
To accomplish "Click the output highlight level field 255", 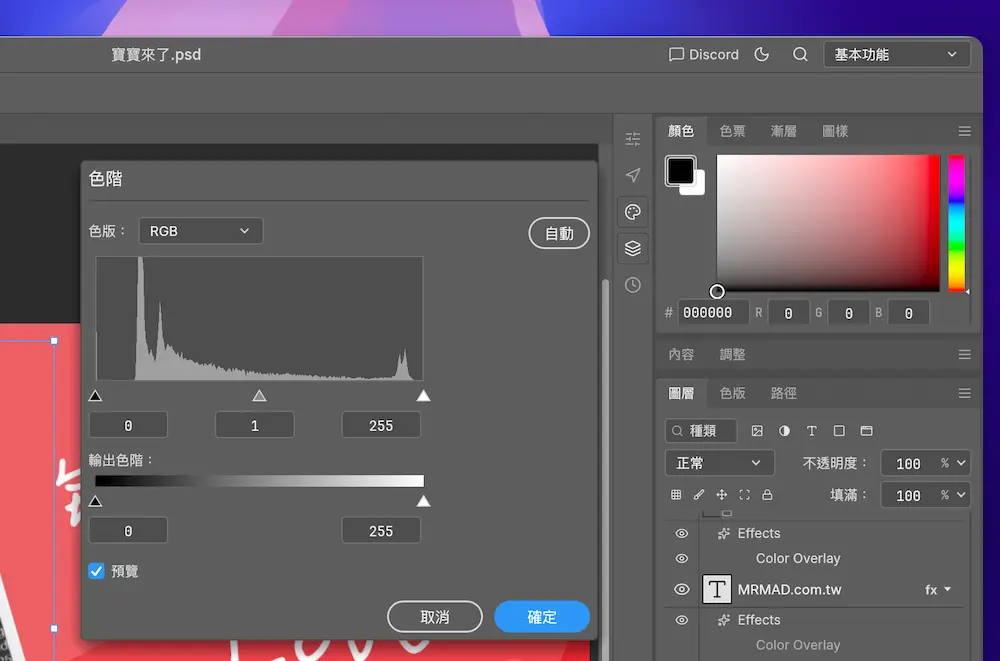I will point(381,530).
